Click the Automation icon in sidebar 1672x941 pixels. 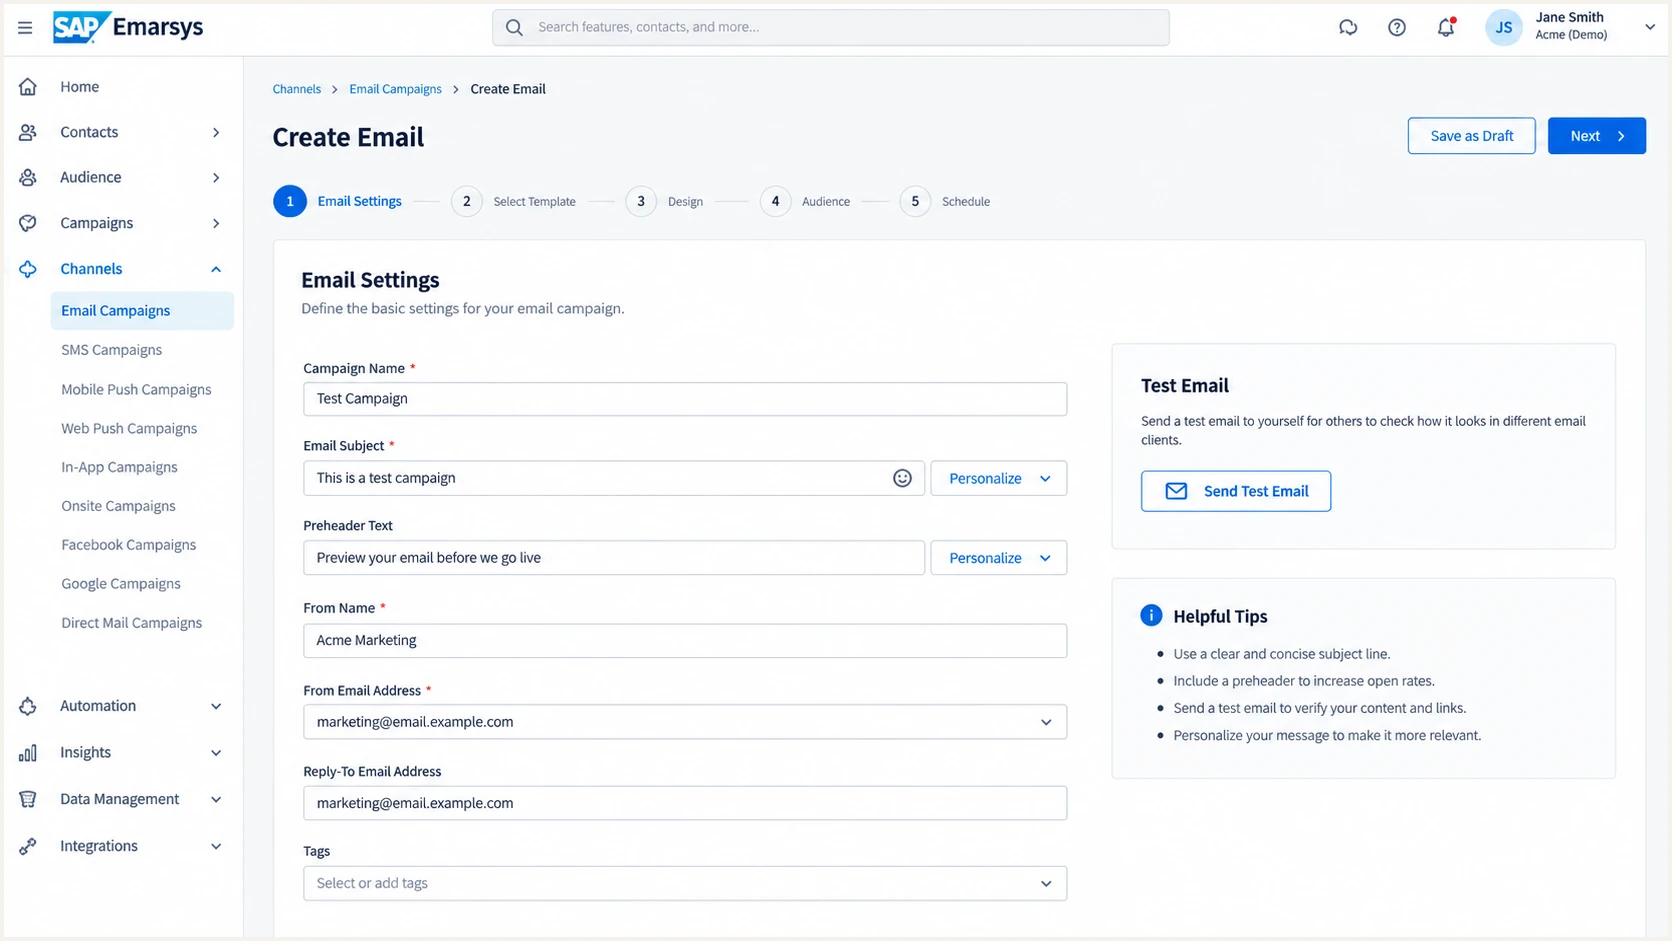28,706
